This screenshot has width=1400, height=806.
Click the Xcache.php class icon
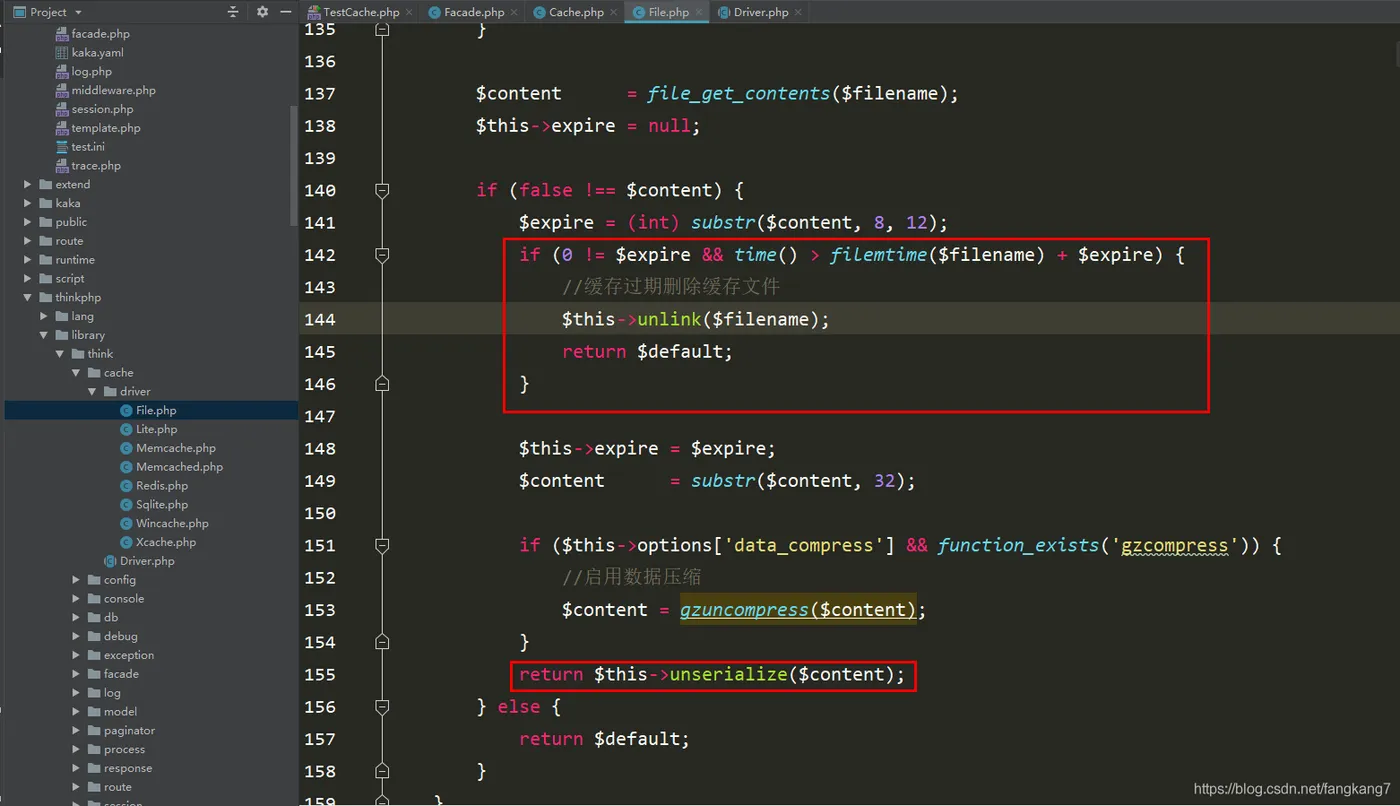126,542
